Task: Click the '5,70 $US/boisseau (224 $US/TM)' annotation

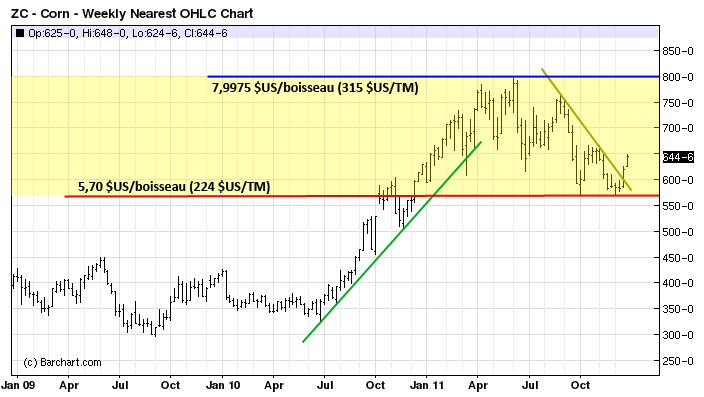Action: tap(174, 186)
